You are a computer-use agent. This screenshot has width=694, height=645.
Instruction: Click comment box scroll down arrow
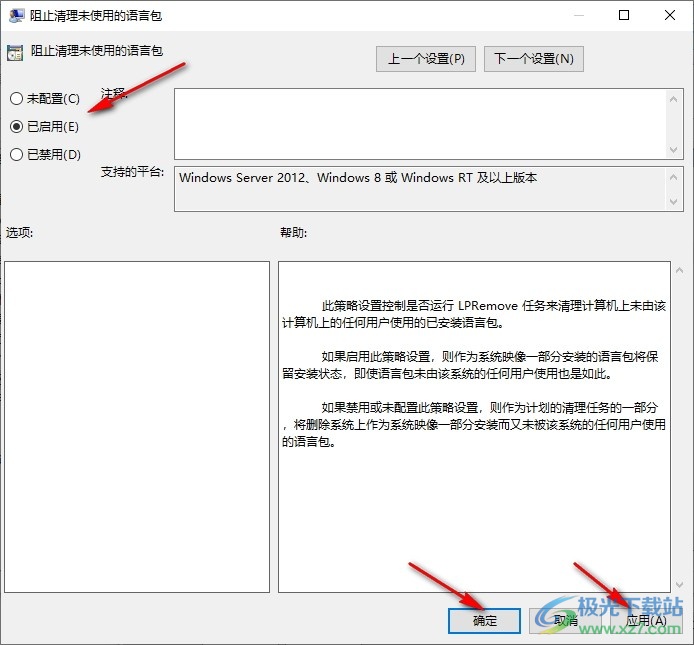pos(674,150)
